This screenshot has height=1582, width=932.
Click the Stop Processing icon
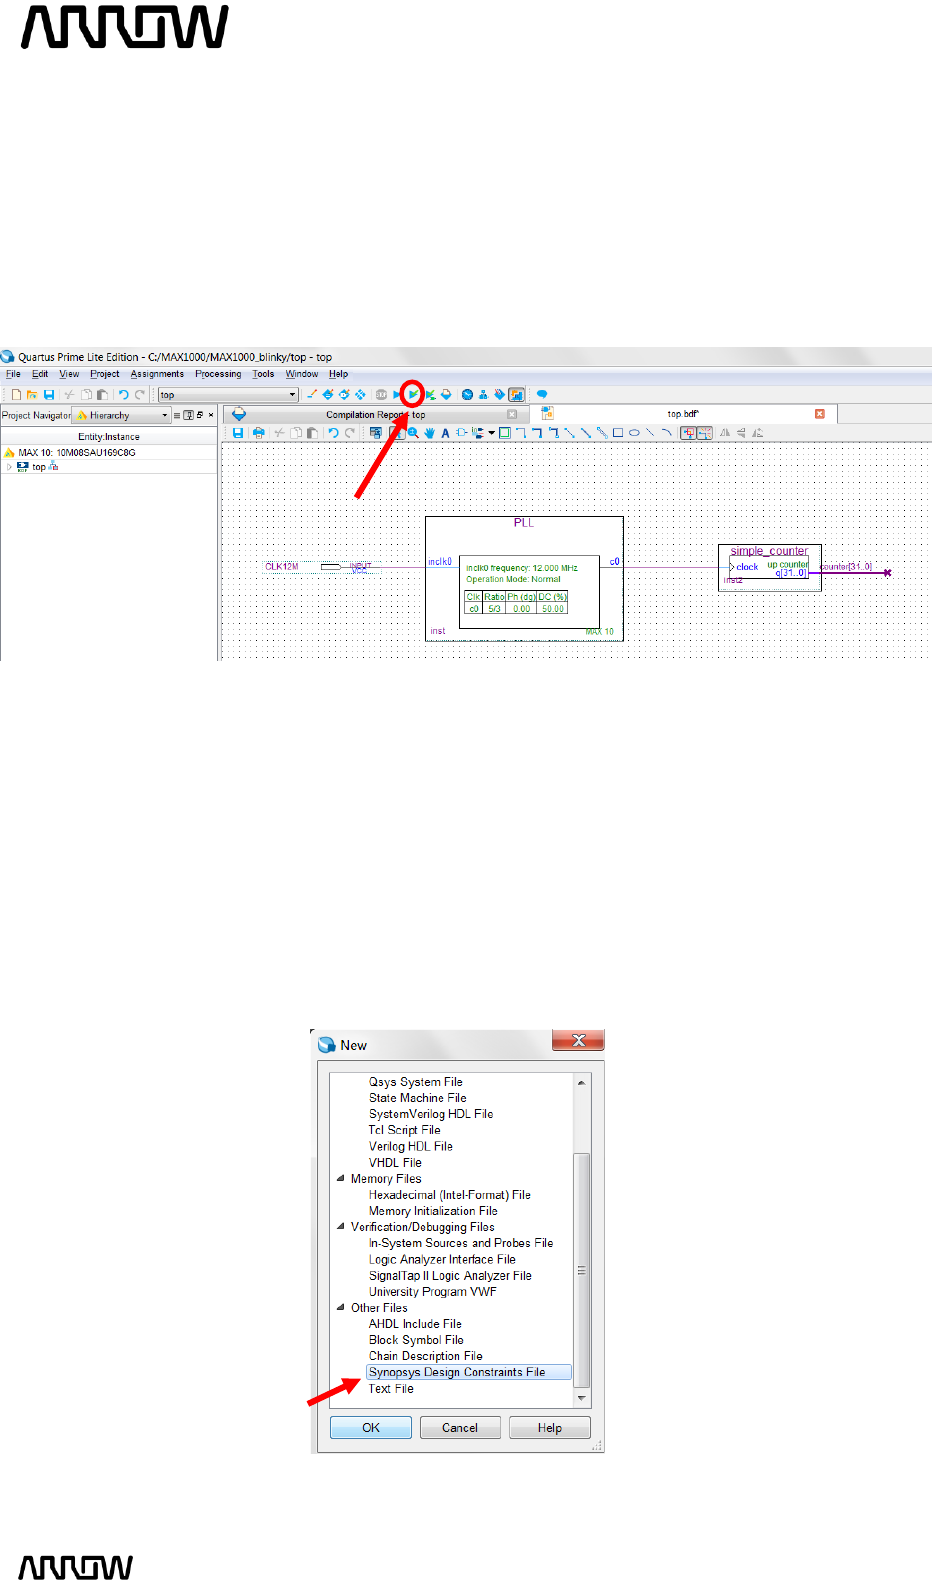(381, 395)
